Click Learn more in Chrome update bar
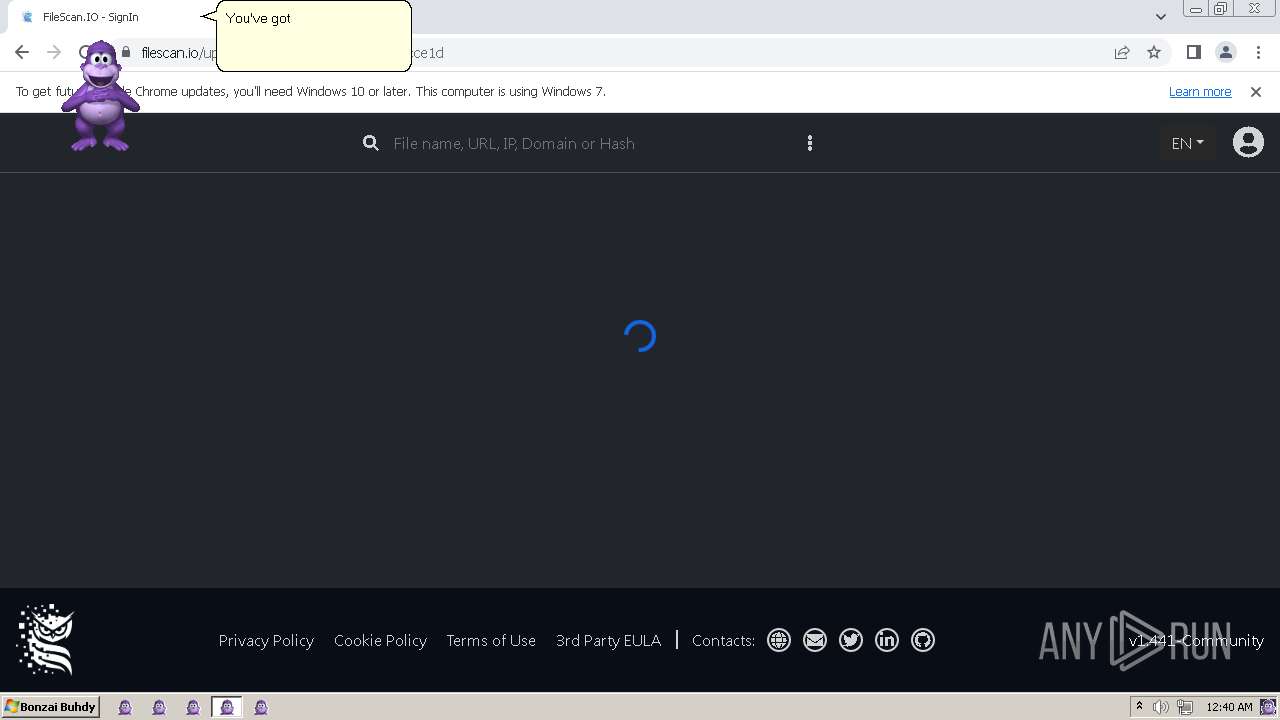 point(1200,91)
